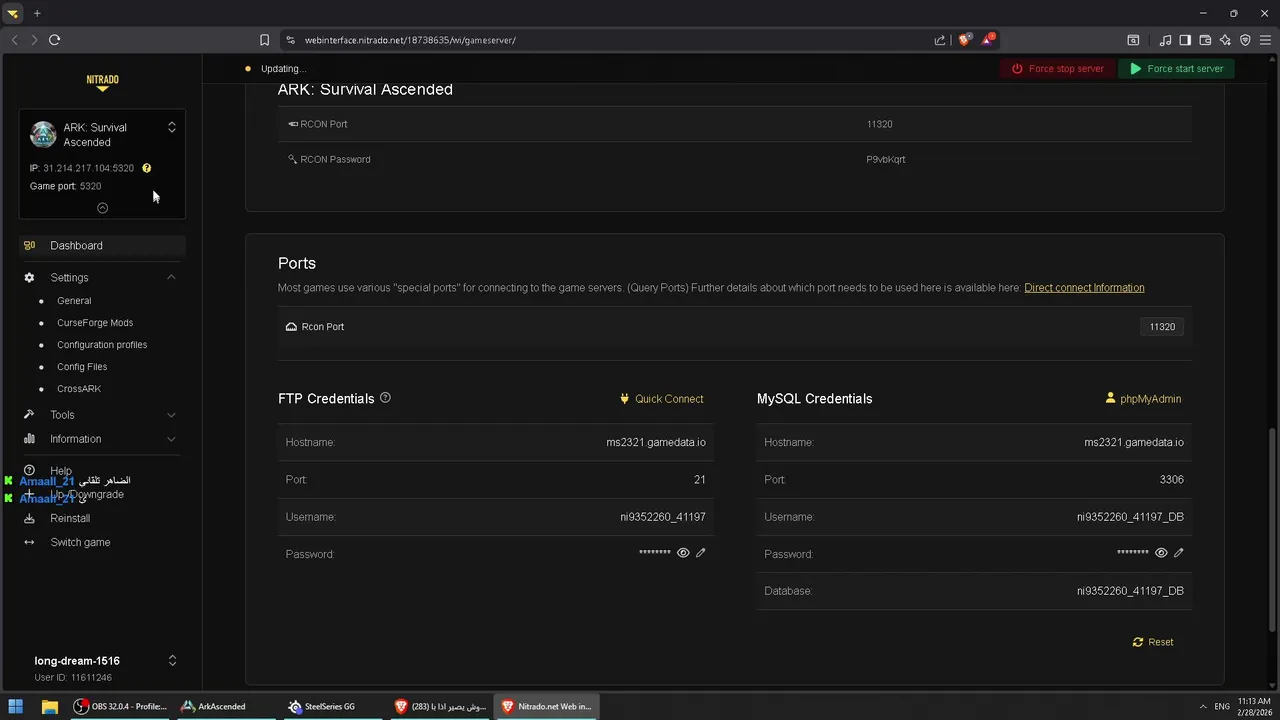Open Direct connect Information link

1084,288
